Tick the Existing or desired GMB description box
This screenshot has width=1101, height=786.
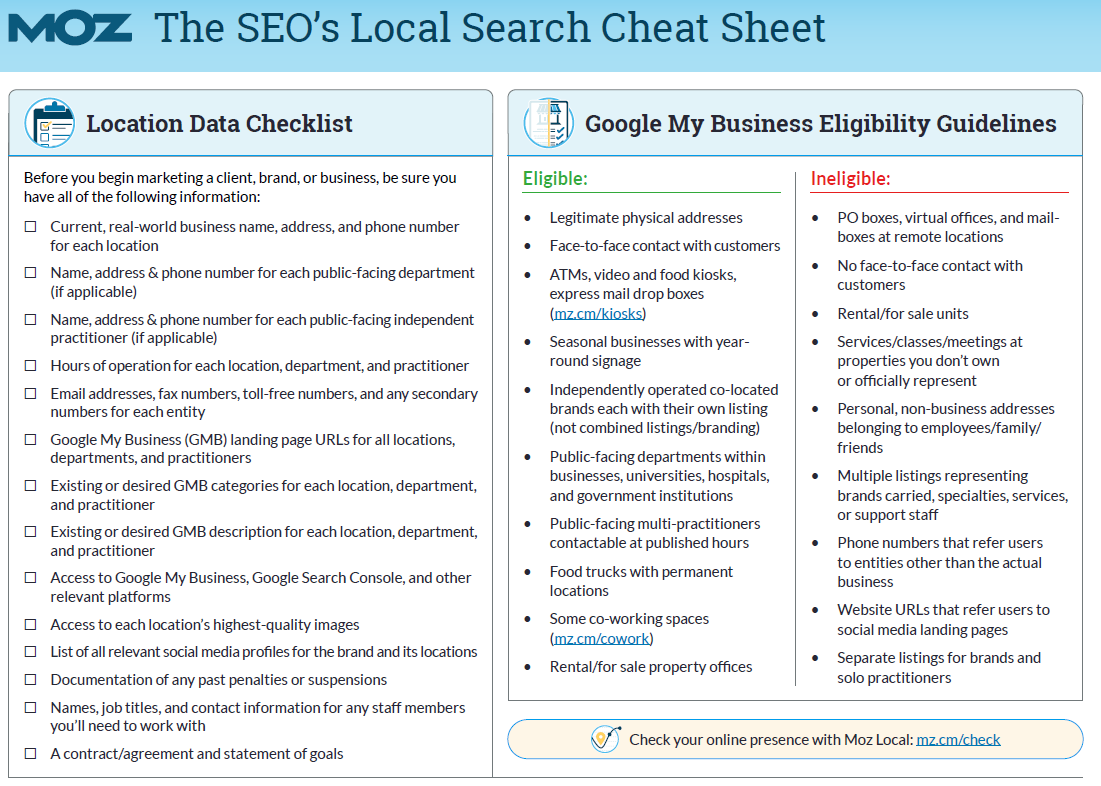(x=31, y=532)
